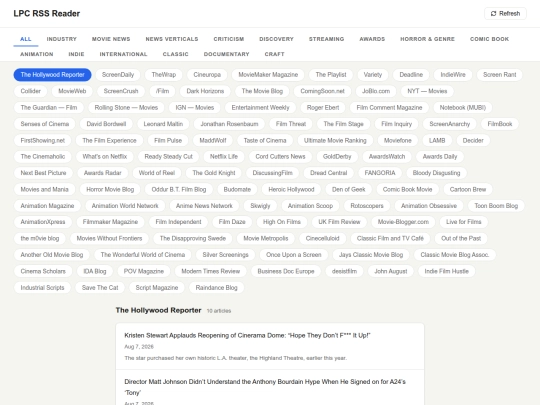Switch to COMIC BOOK tab
This screenshot has height=405, width=540.
(x=489, y=39)
